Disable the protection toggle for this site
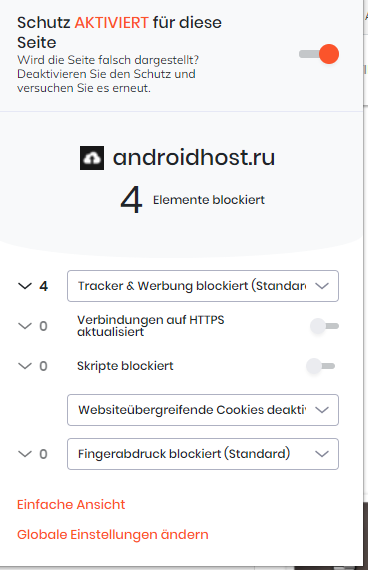Screen dimensions: 368x570 pos(319,54)
